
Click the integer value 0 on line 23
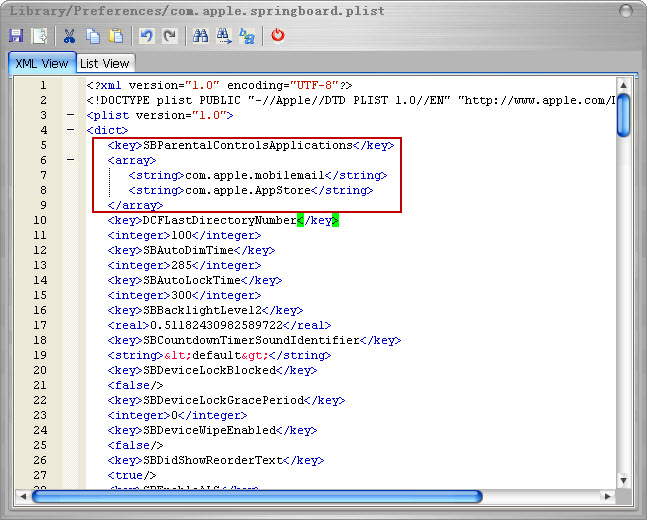[x=174, y=415]
